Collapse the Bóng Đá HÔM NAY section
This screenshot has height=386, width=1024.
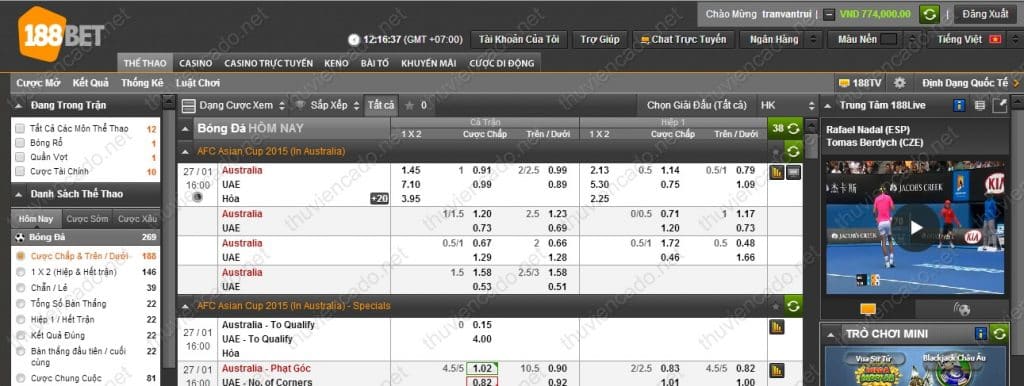coord(186,129)
